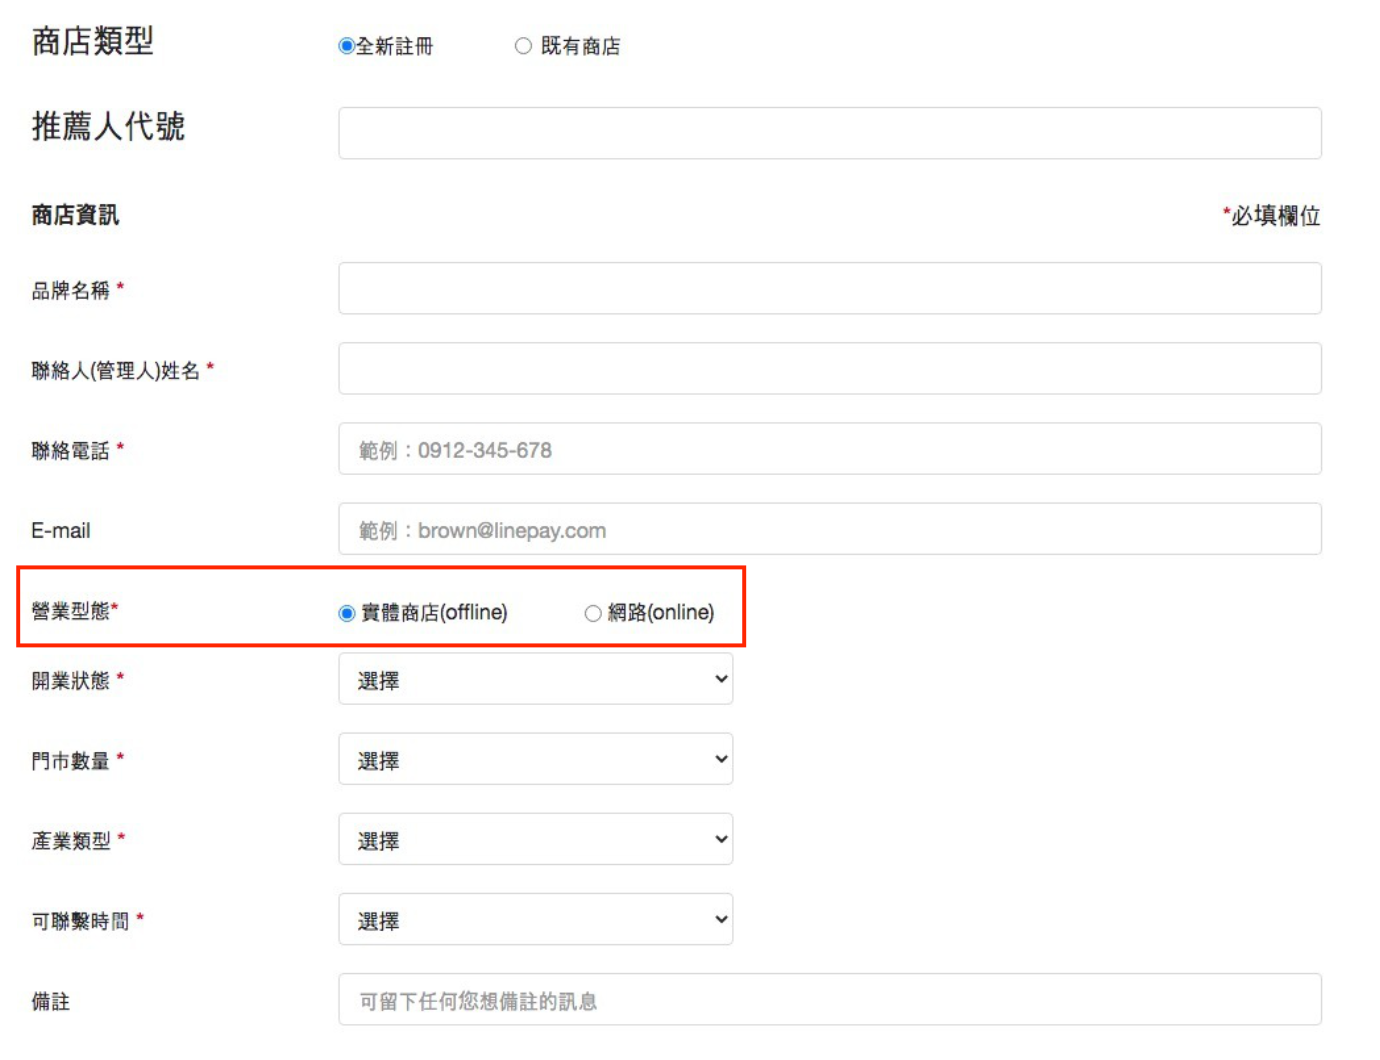Click the 聯絡電話 field with 0912-345-678 placeholder
This screenshot has height=1060, width=1380.
pos(830,449)
